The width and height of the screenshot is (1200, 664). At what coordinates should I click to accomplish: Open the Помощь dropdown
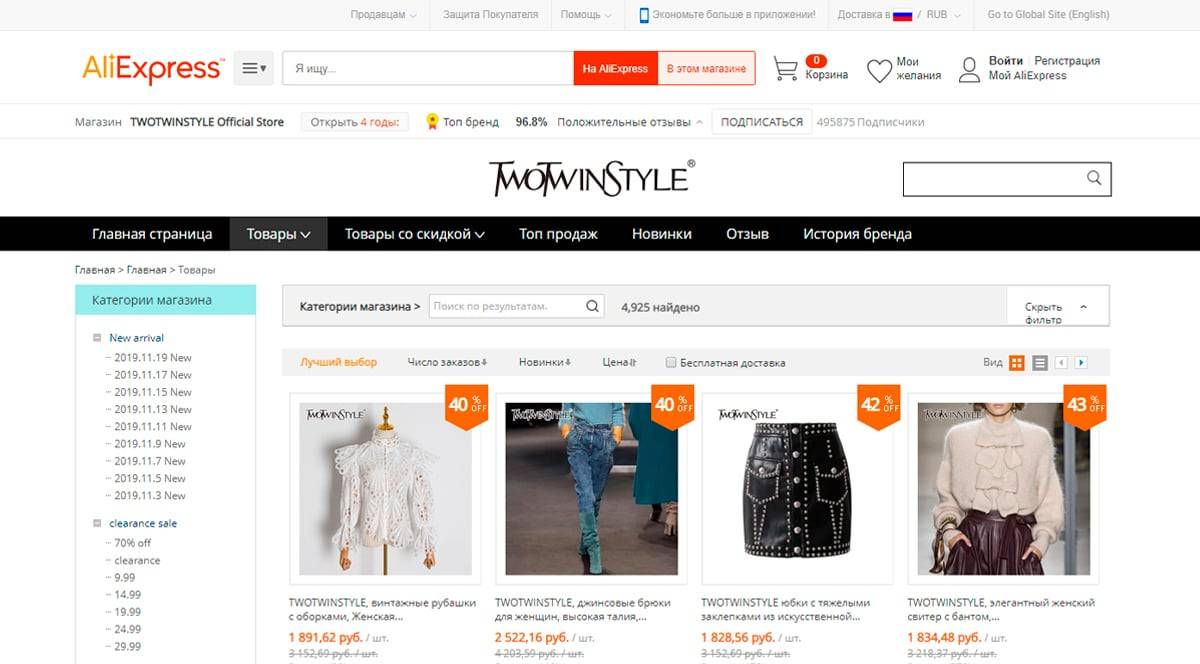[587, 15]
